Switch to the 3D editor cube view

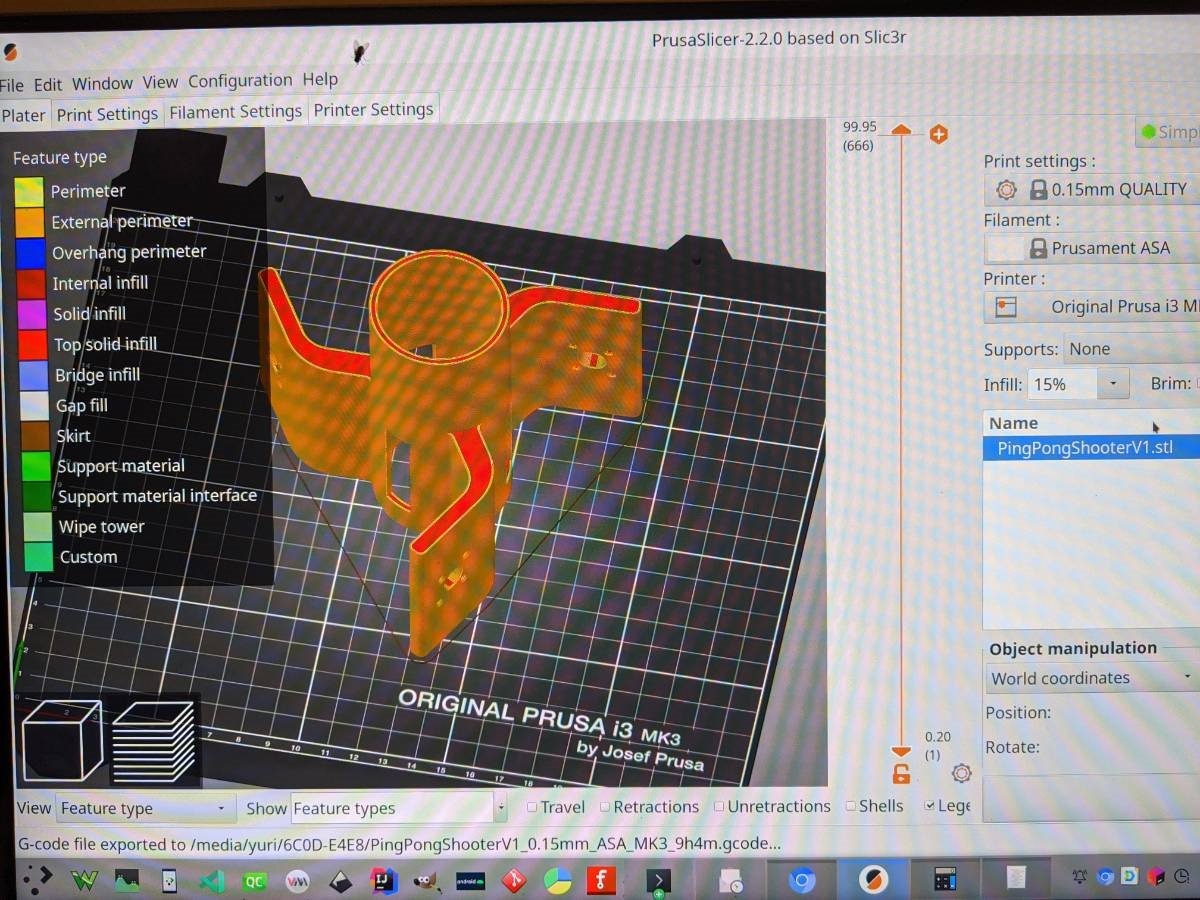click(62, 738)
